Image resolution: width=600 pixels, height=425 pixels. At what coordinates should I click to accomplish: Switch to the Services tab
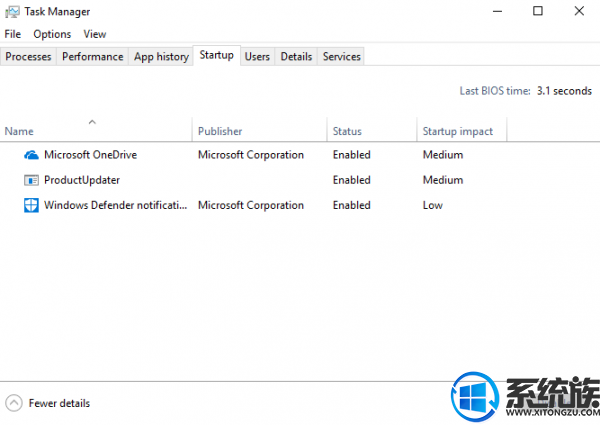coord(341,57)
